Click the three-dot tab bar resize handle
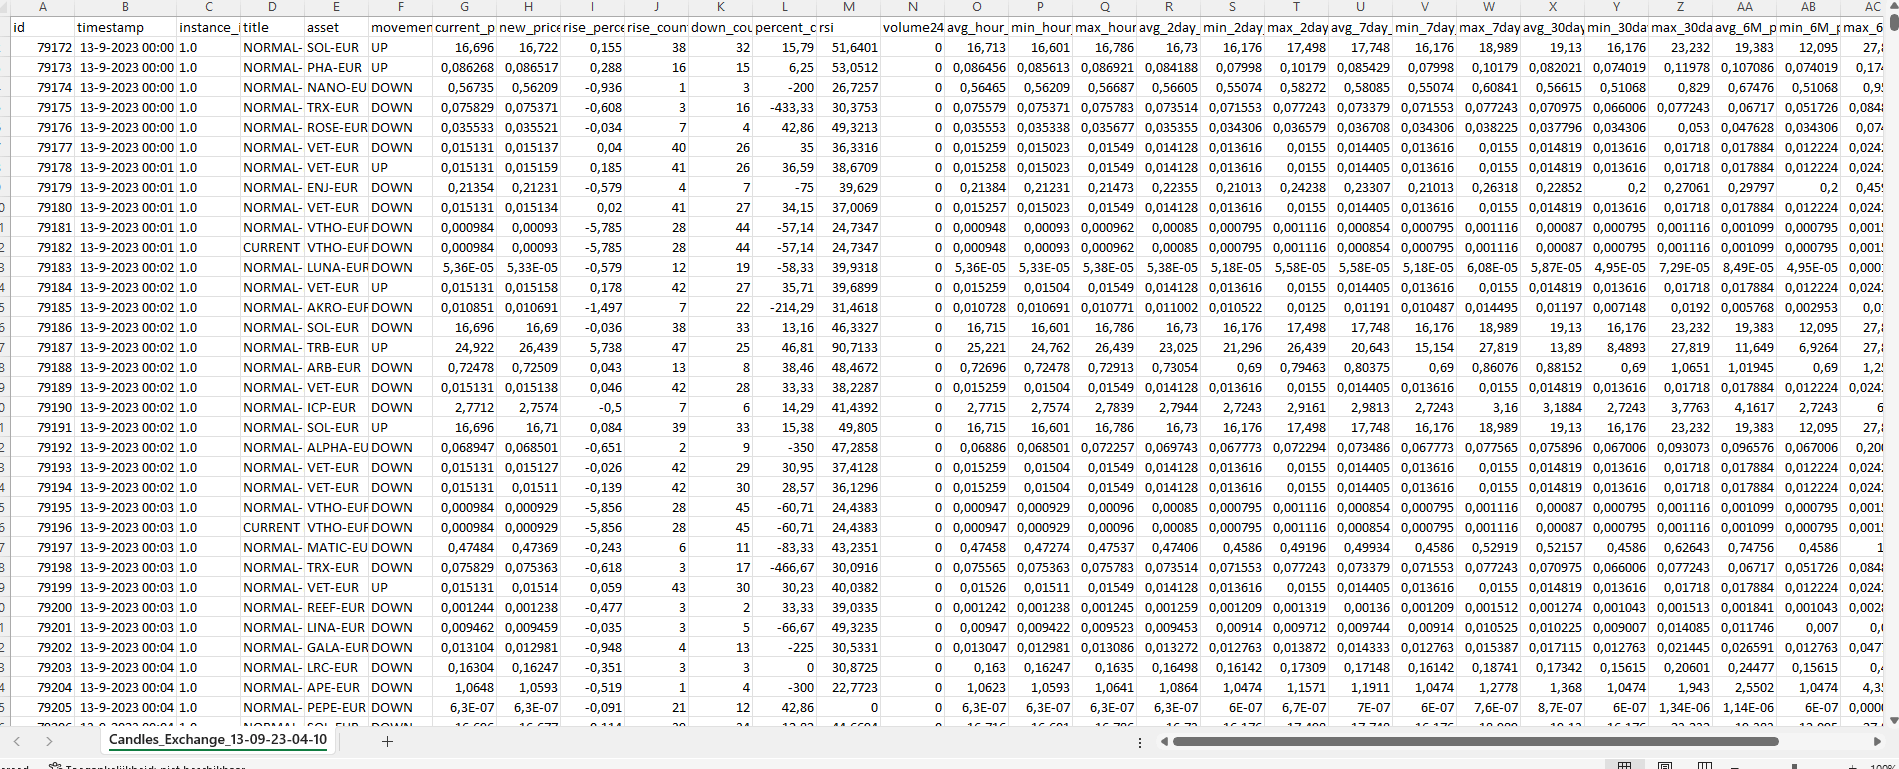This screenshot has width=1899, height=769. [1140, 742]
